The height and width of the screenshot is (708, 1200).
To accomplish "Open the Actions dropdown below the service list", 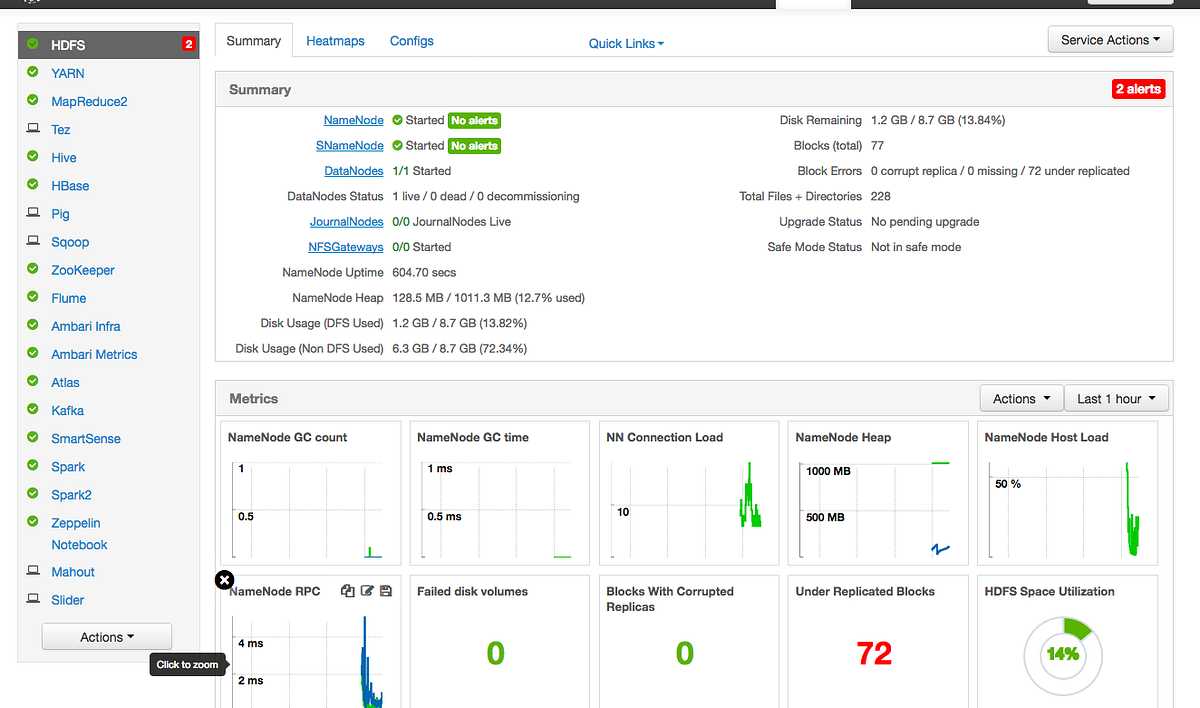I will coord(106,636).
